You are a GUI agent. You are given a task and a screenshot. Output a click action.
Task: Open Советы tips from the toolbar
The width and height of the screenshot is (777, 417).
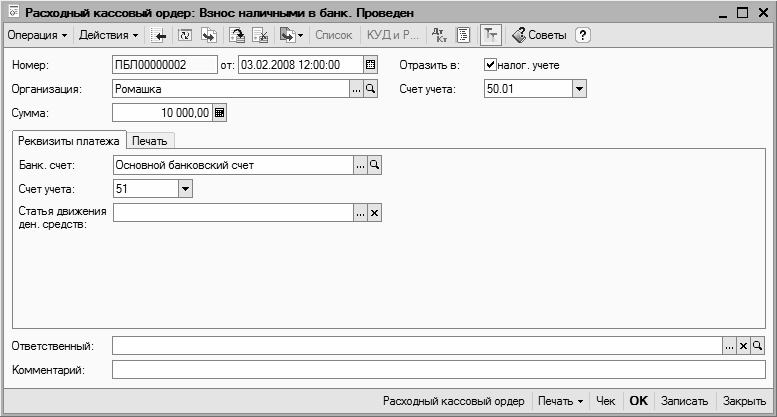(539, 35)
